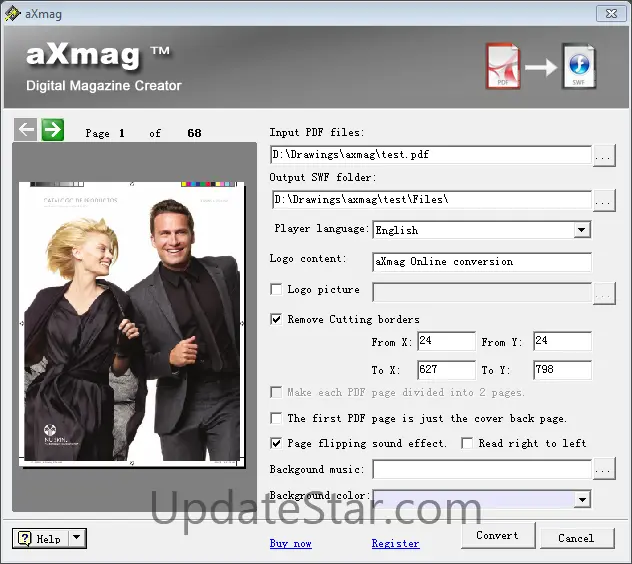
Task: Edit the Logo content text field
Action: pyautogui.click(x=482, y=262)
